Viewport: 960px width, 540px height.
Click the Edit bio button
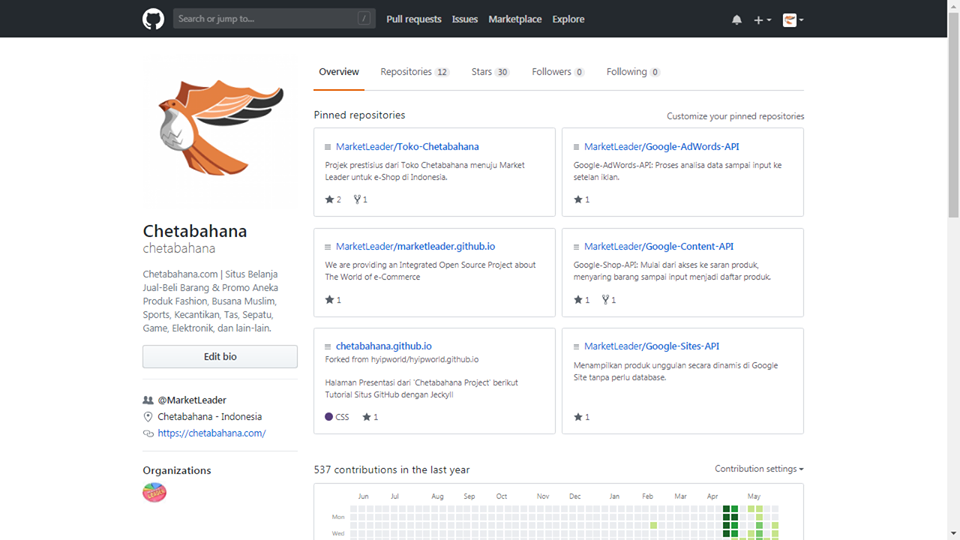click(220, 356)
